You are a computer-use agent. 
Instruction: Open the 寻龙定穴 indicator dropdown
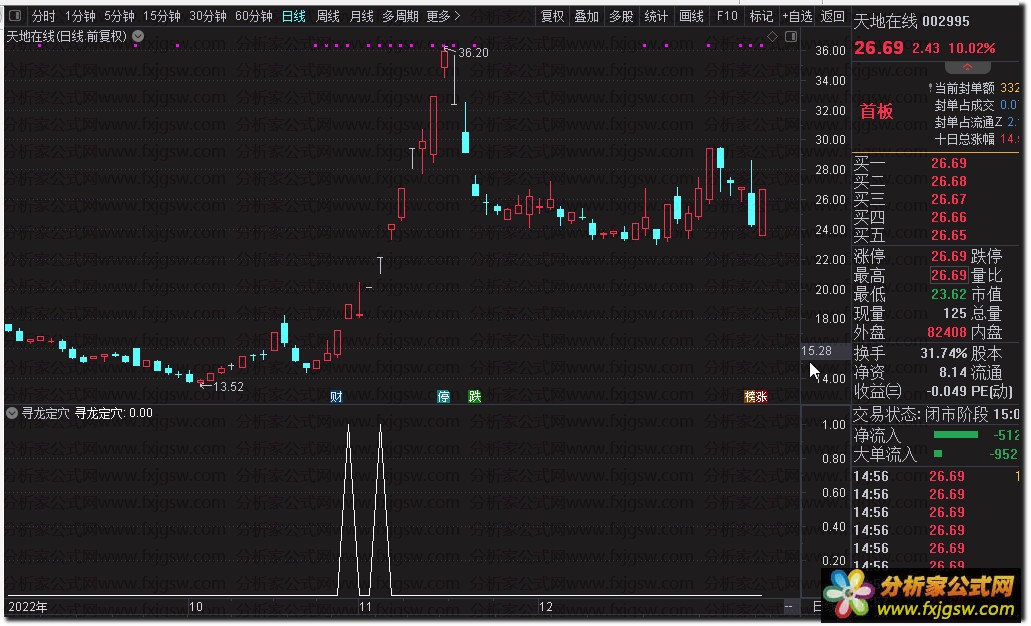(x=12, y=413)
